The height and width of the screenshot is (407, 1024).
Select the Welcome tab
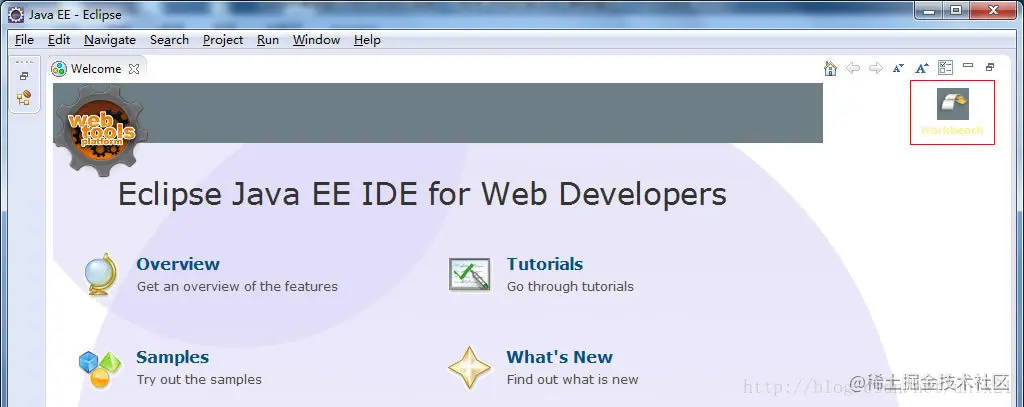click(x=96, y=69)
